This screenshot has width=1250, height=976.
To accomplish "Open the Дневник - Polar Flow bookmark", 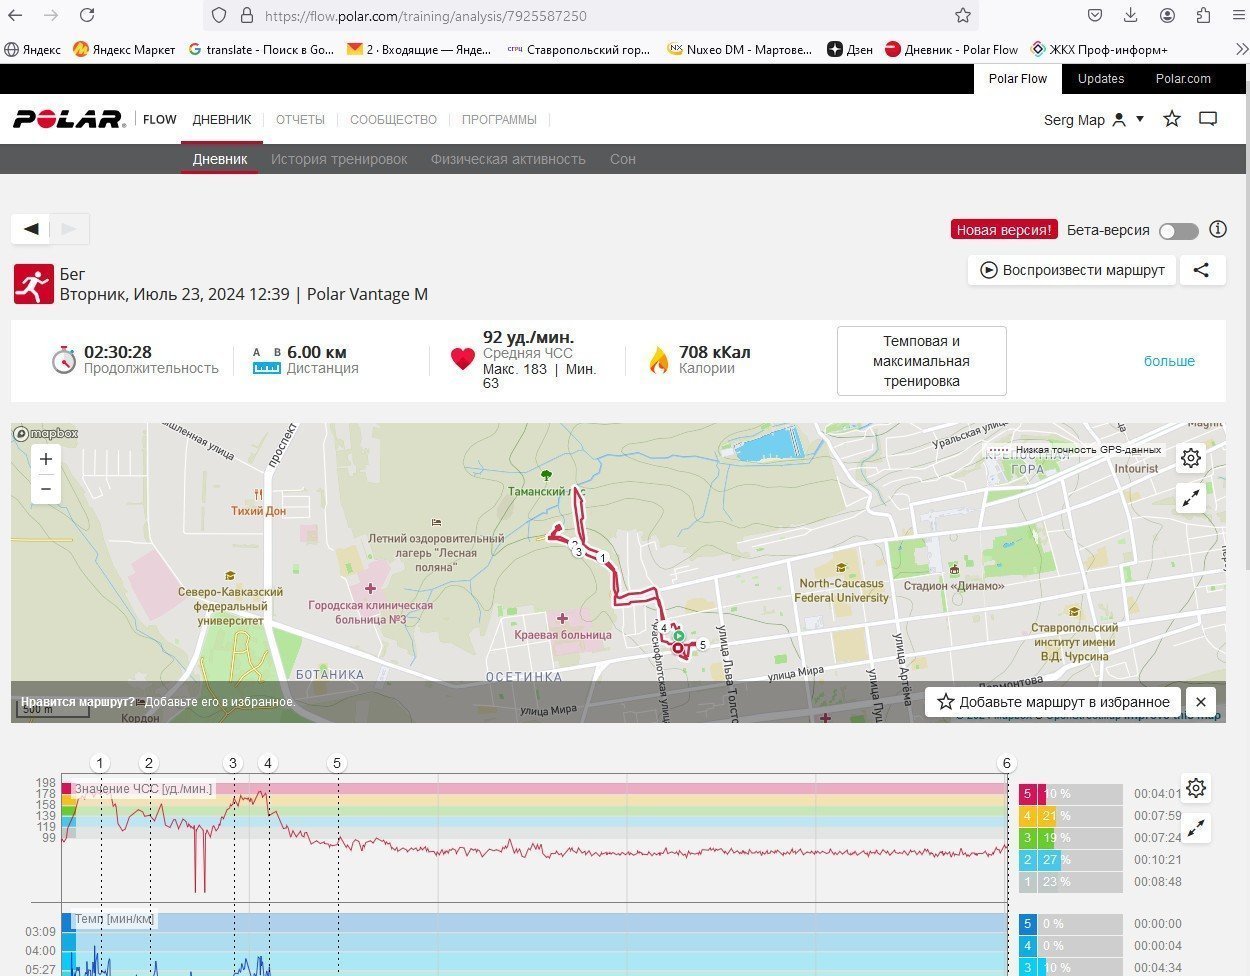I will [x=951, y=49].
